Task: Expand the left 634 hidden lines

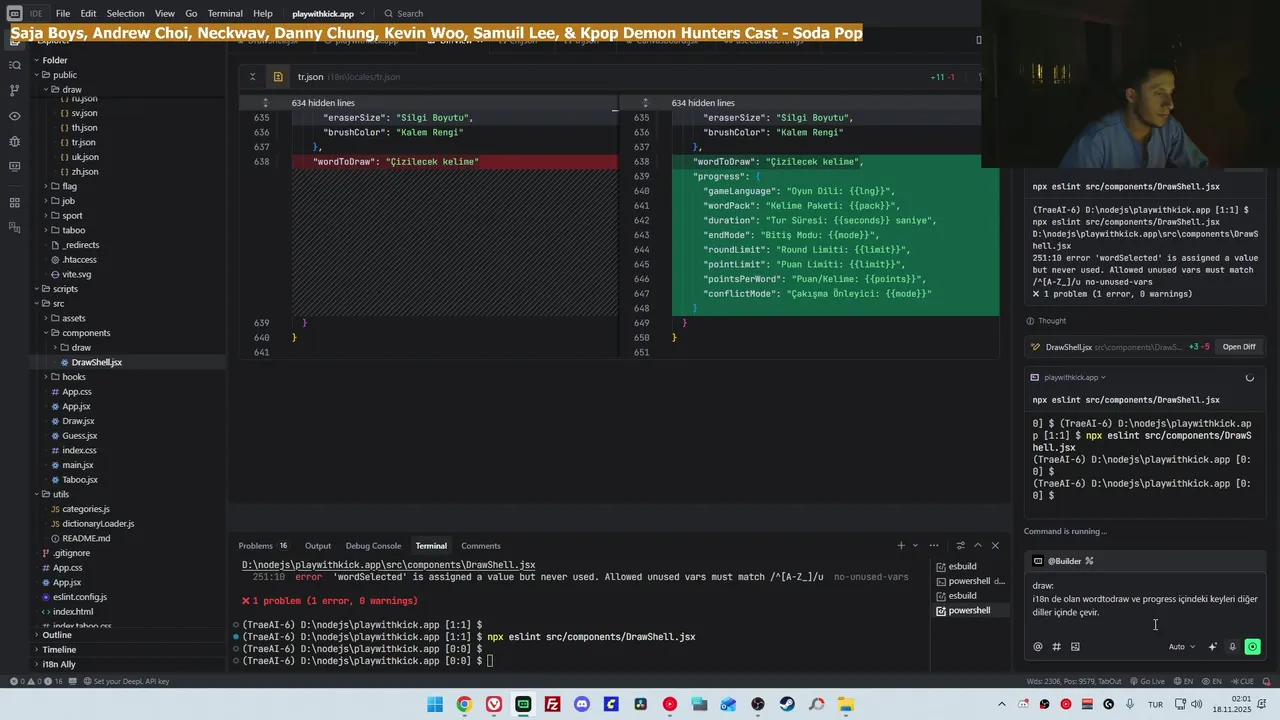Action: click(x=323, y=103)
